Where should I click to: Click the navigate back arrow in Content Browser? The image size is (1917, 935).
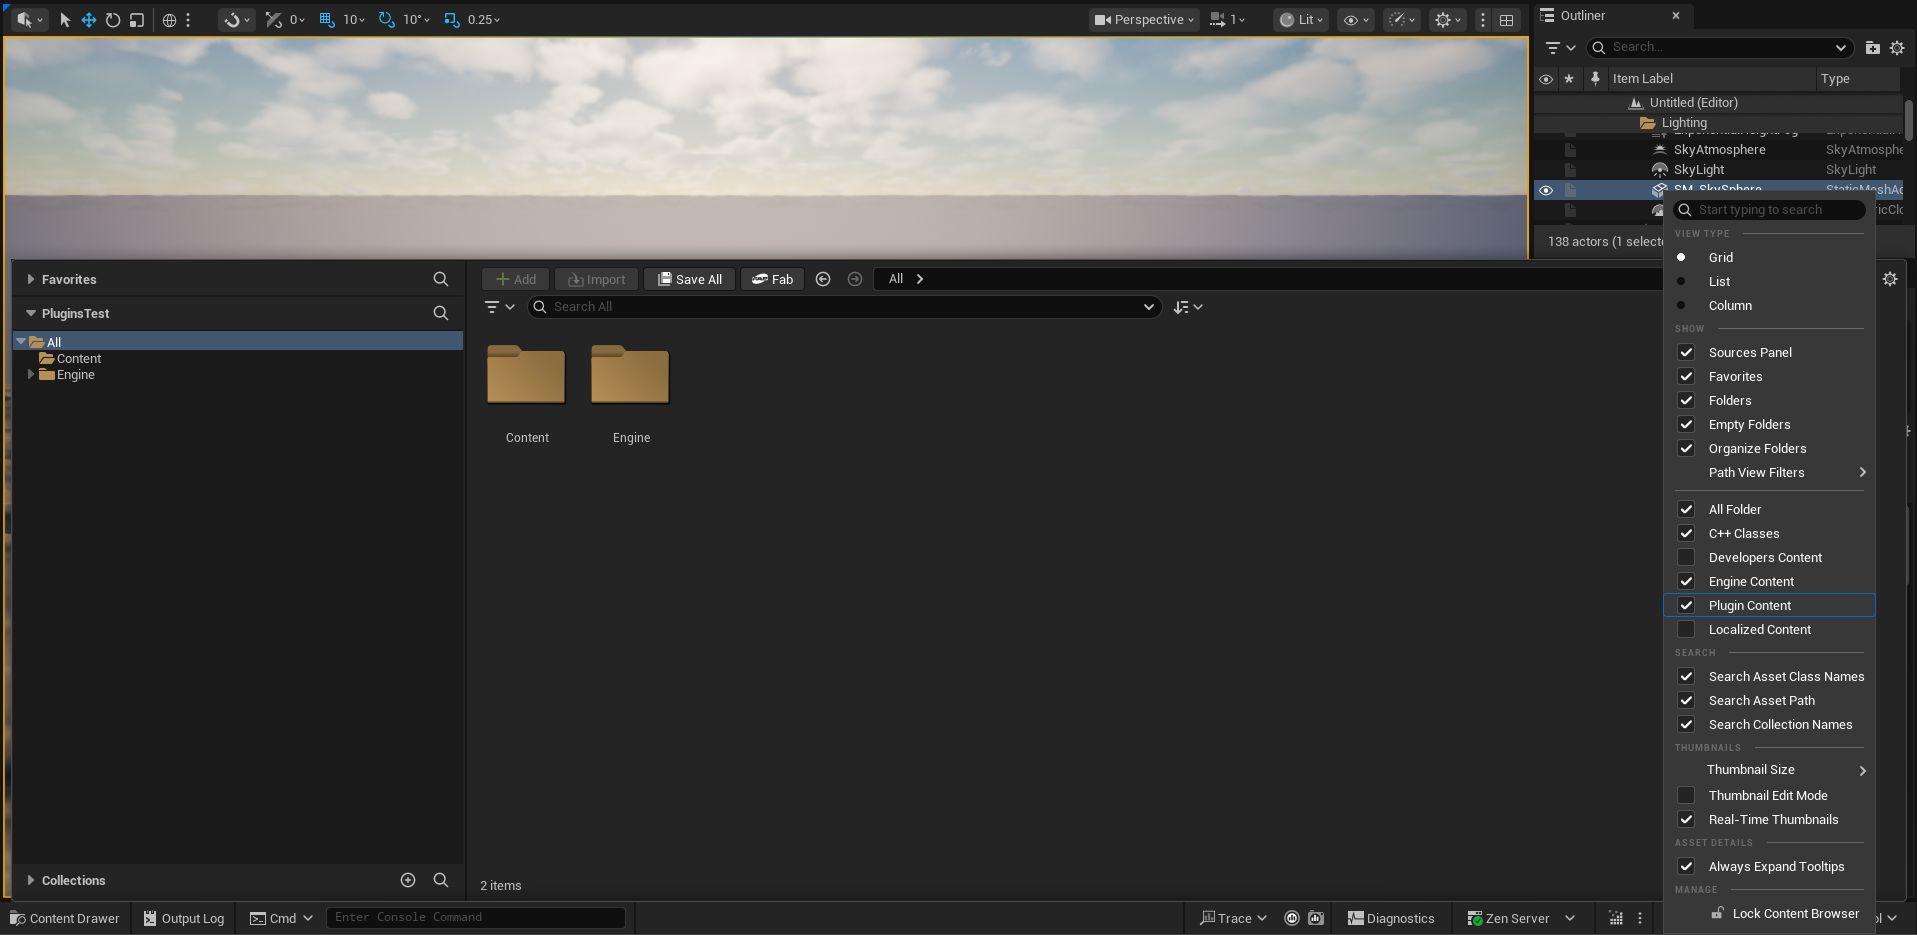tap(823, 279)
